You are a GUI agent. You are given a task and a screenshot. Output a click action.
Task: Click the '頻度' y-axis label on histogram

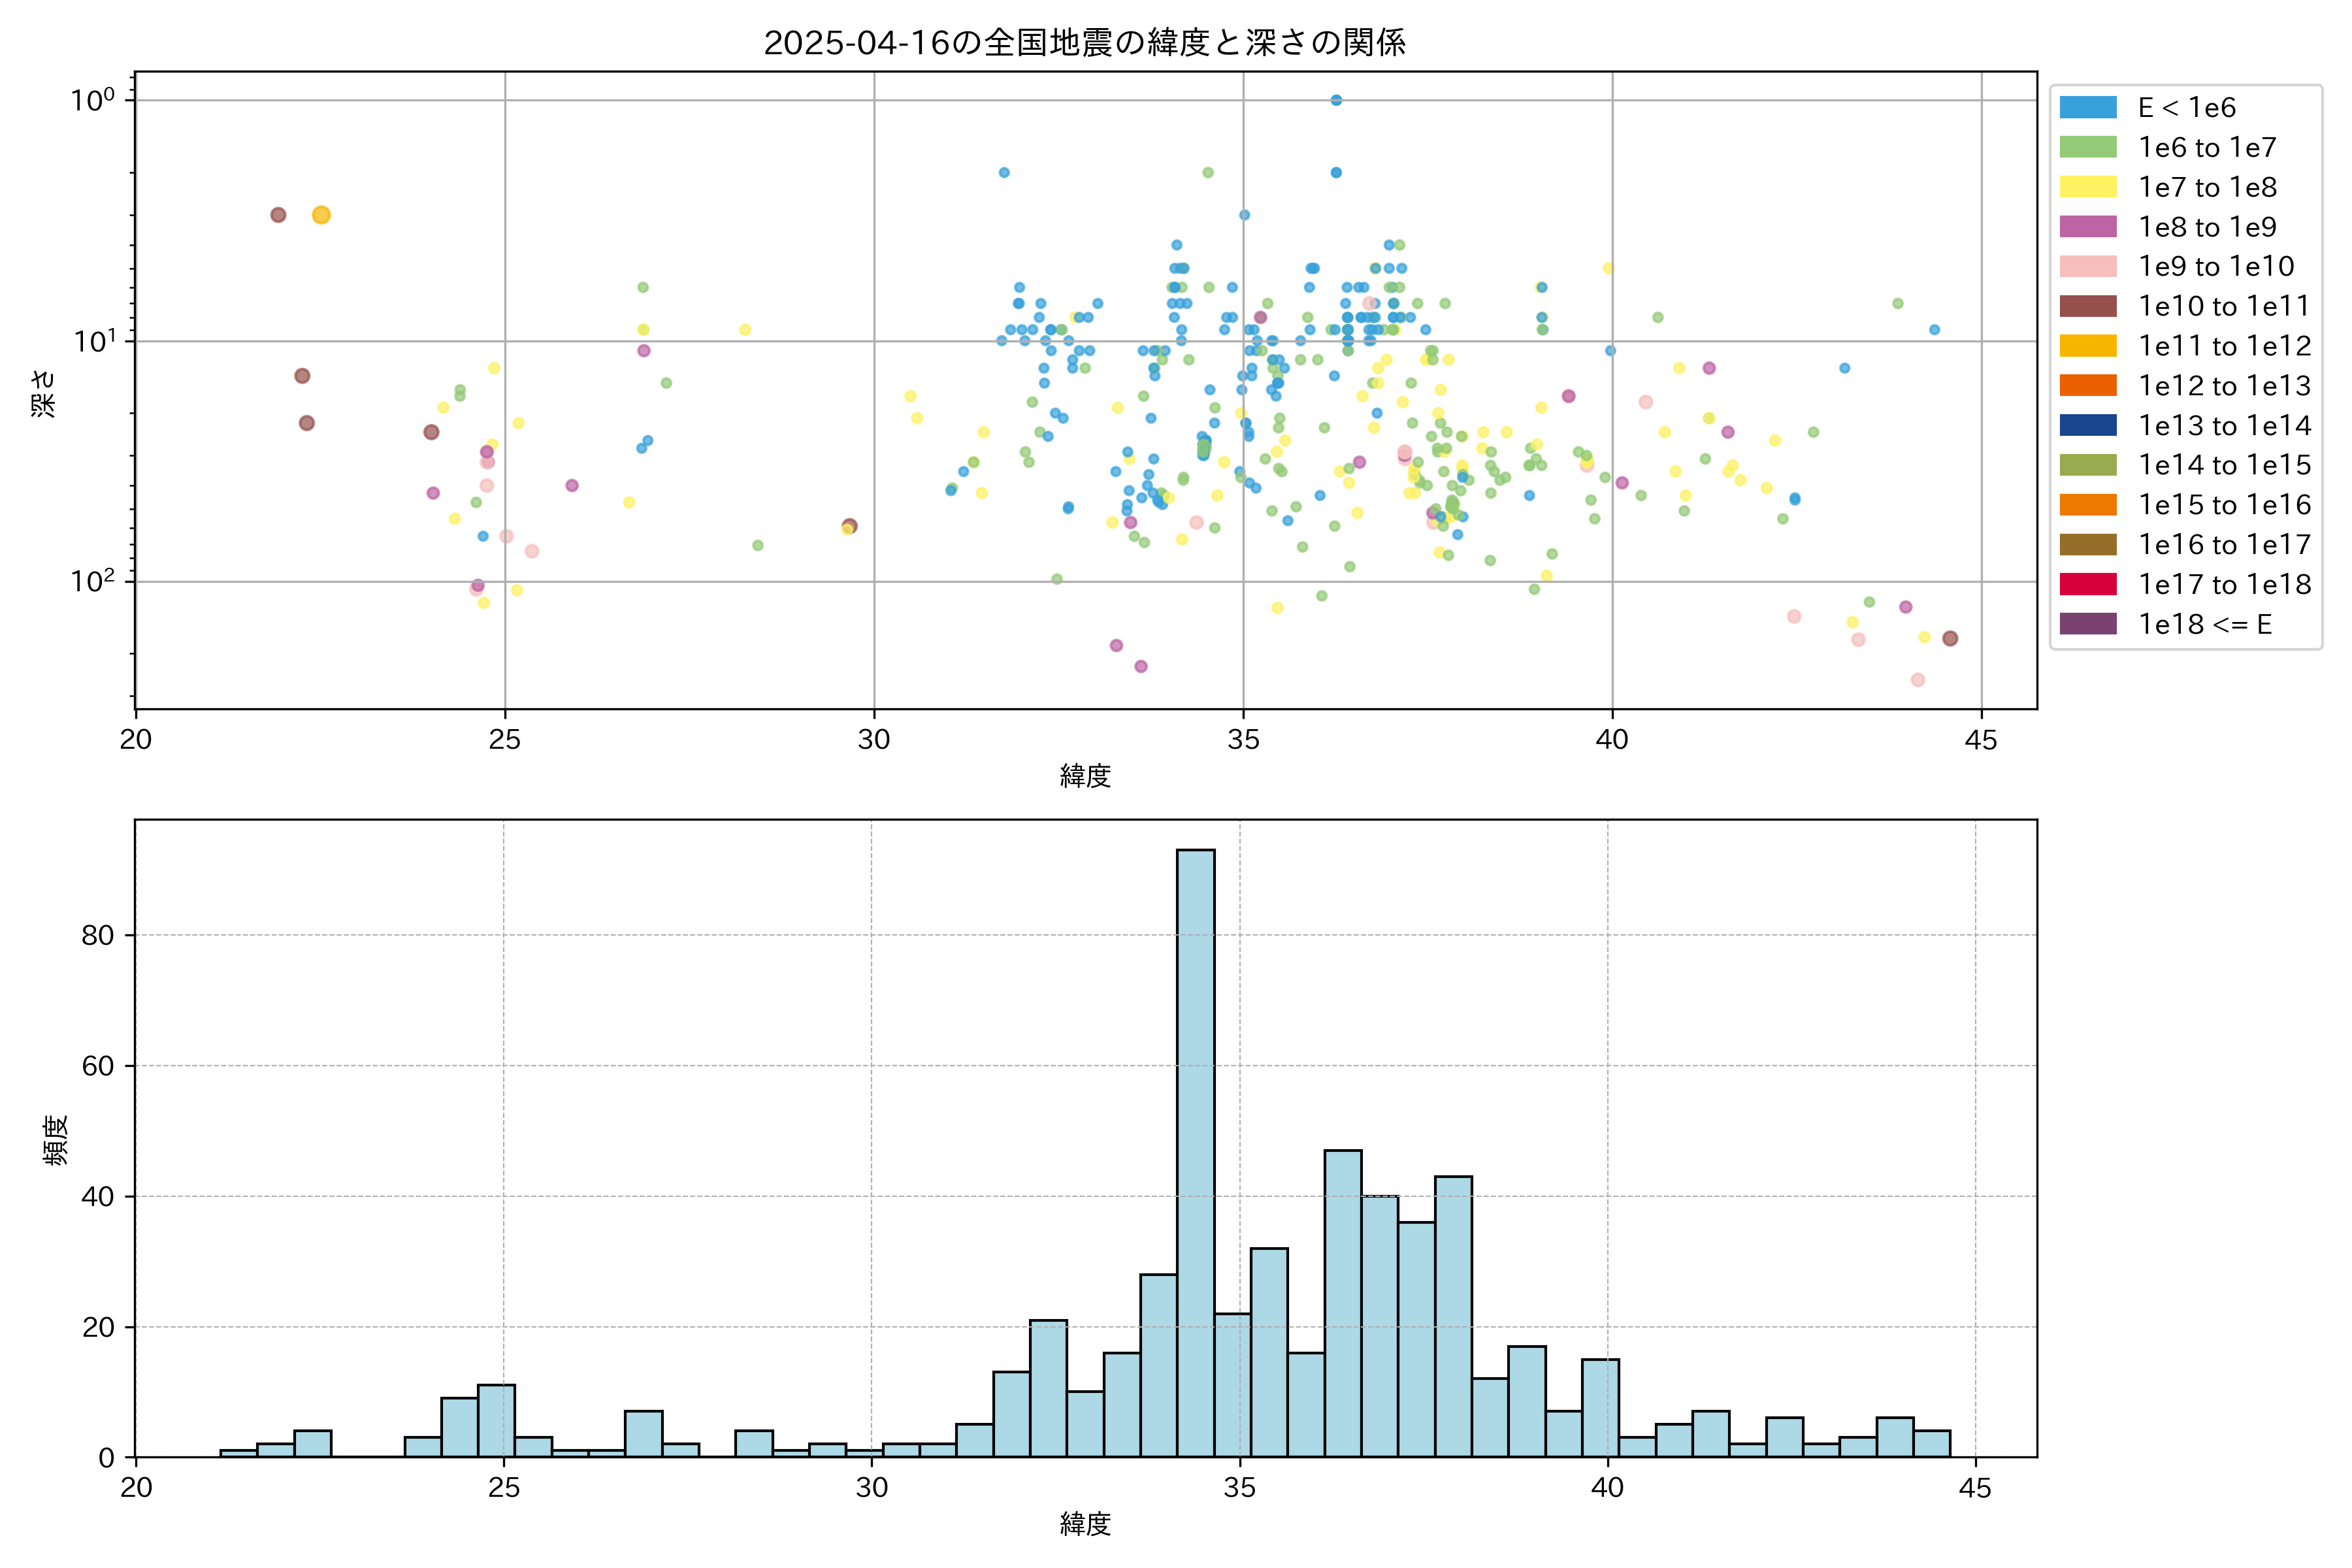[56, 1139]
